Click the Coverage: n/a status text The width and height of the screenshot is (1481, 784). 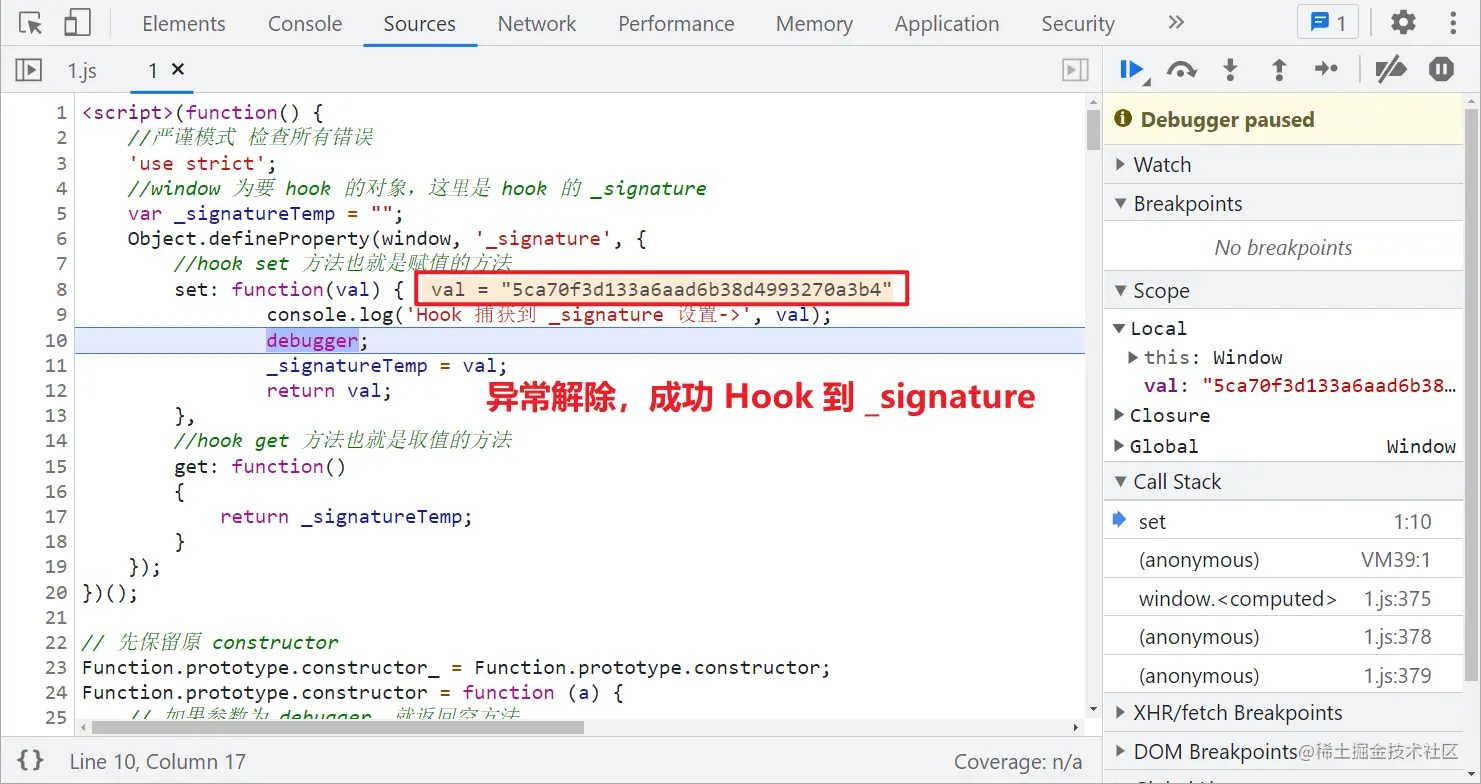click(x=1018, y=762)
